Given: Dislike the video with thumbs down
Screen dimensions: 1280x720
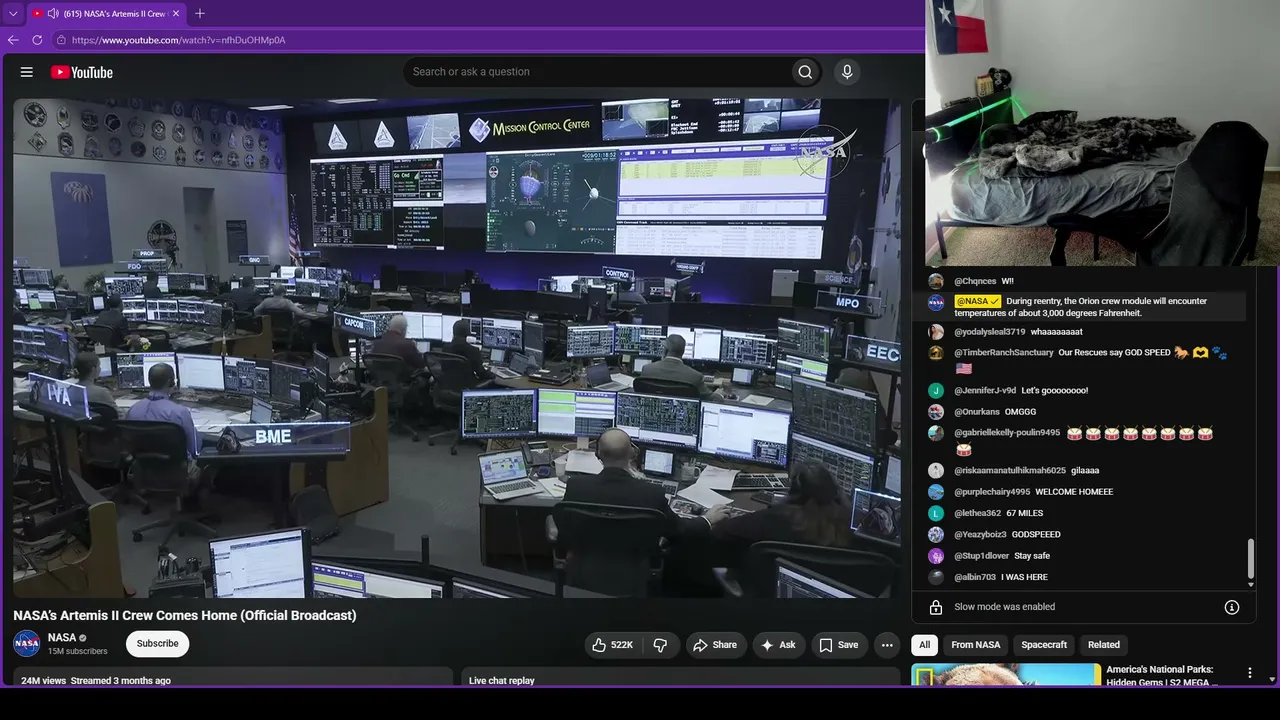Looking at the screenshot, I should (661, 645).
